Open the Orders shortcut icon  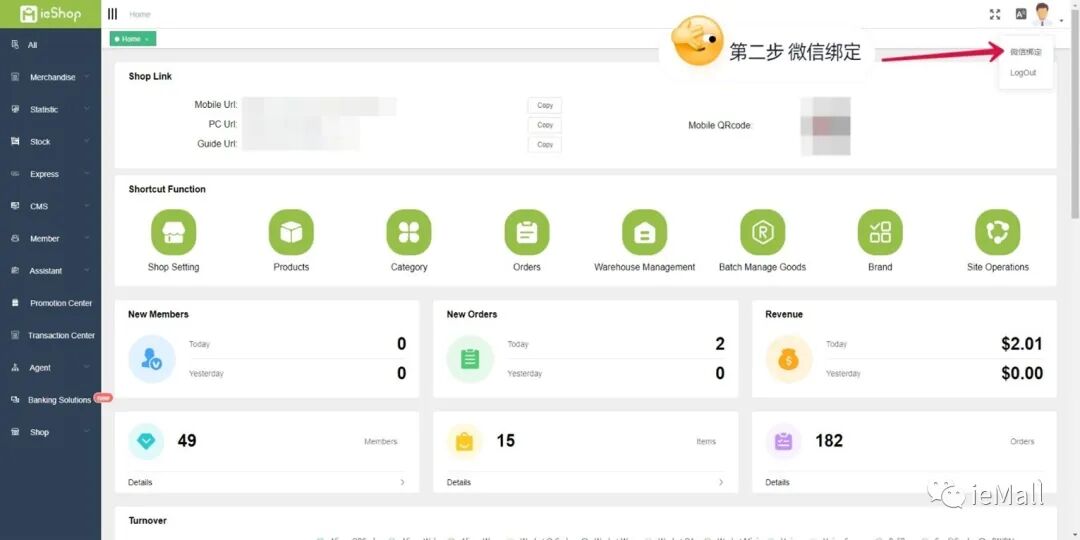pyautogui.click(x=527, y=232)
